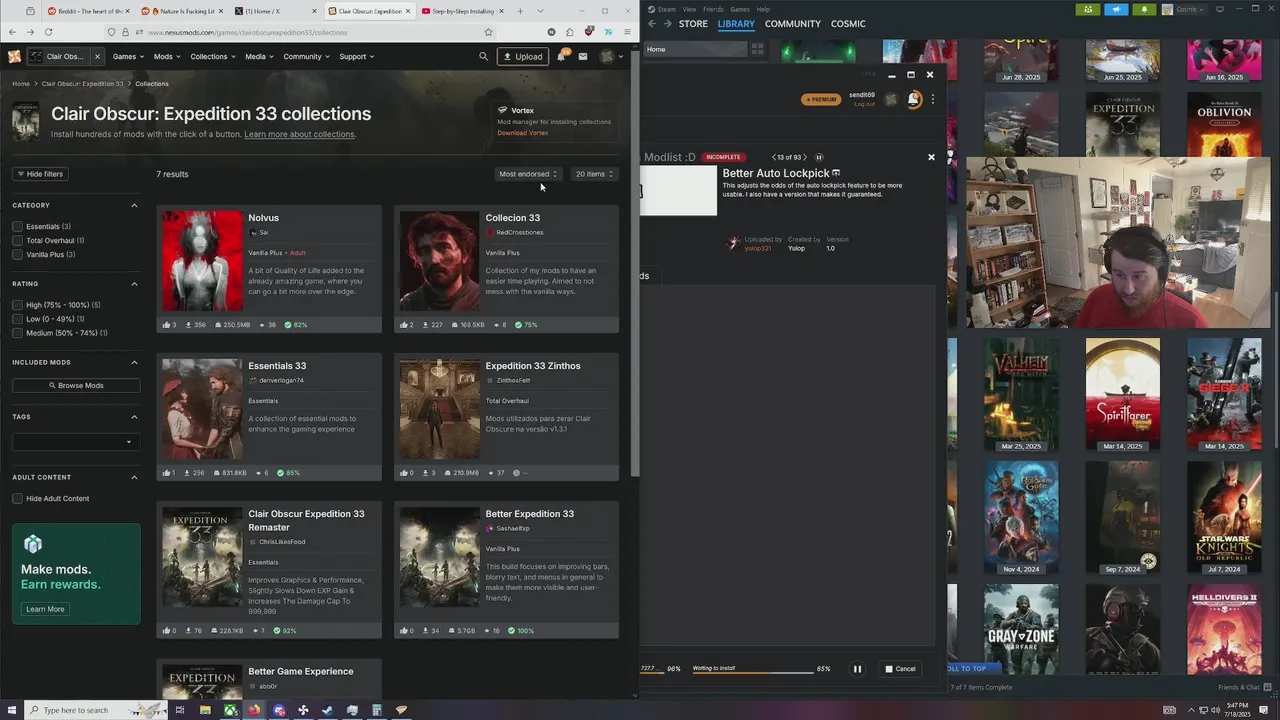Open the Vortex three-dot menu

pos(933,99)
